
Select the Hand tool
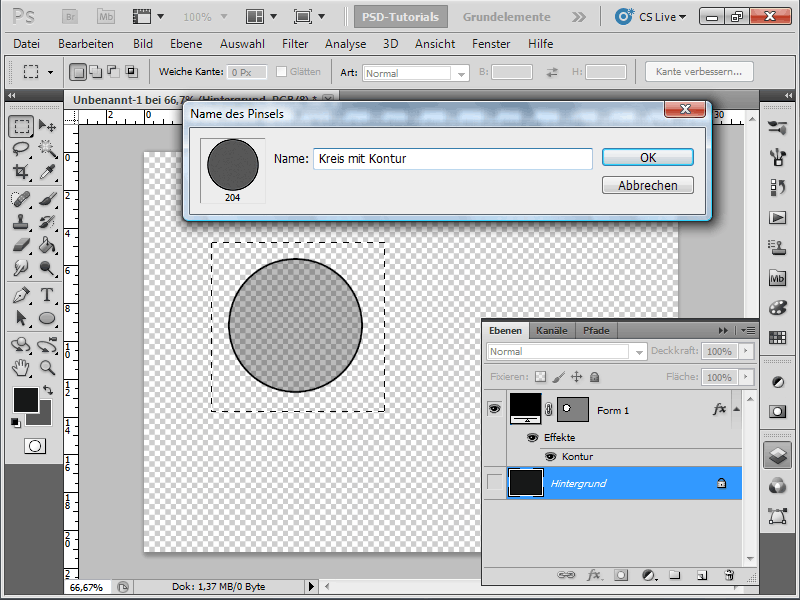pyautogui.click(x=21, y=368)
